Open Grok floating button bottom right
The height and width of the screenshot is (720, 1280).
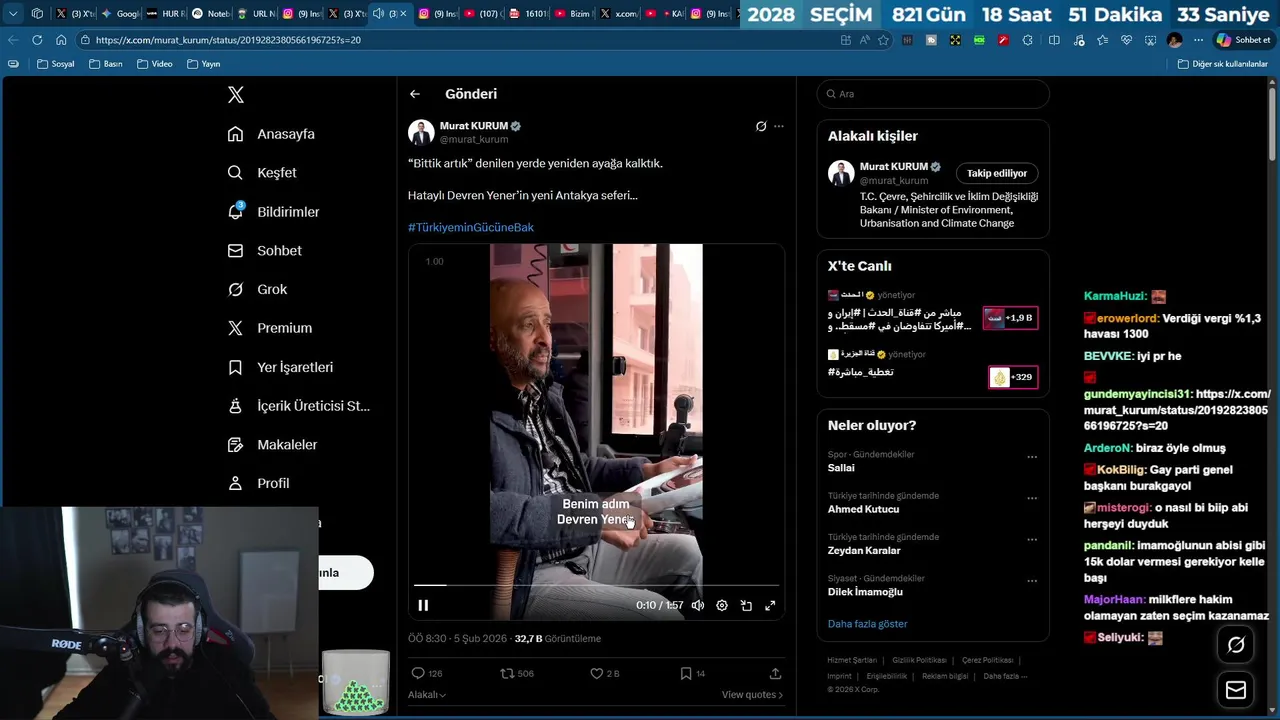pyautogui.click(x=1236, y=645)
